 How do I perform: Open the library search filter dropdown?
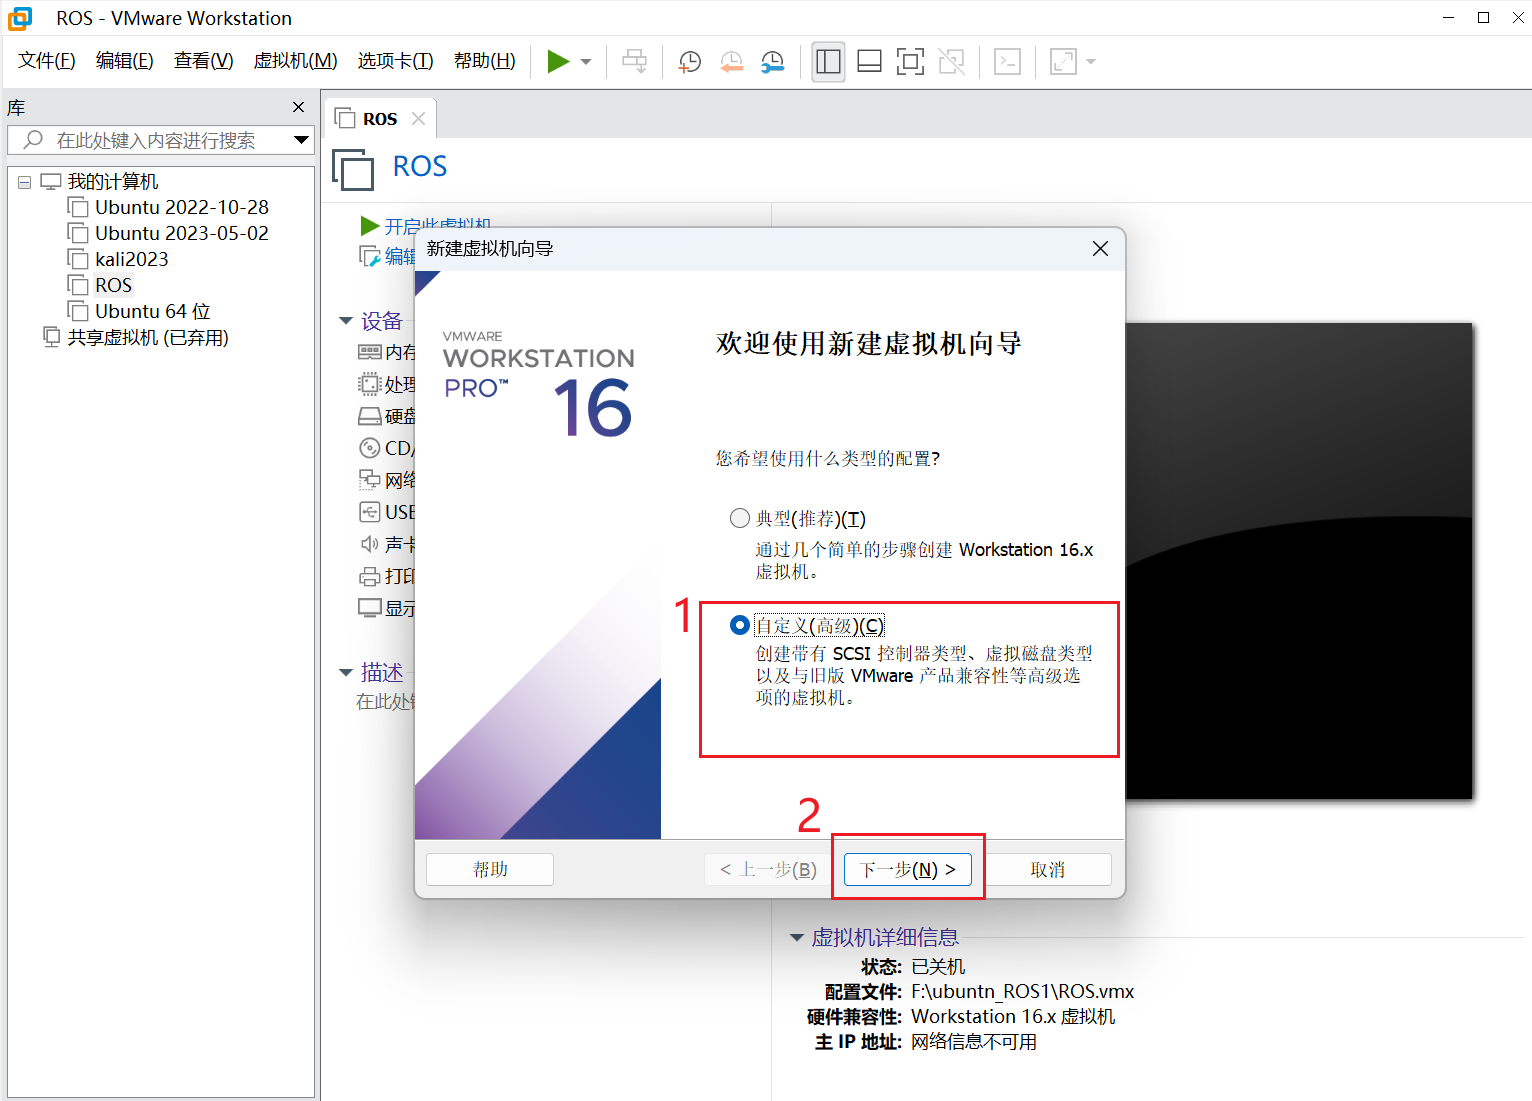[x=301, y=140]
